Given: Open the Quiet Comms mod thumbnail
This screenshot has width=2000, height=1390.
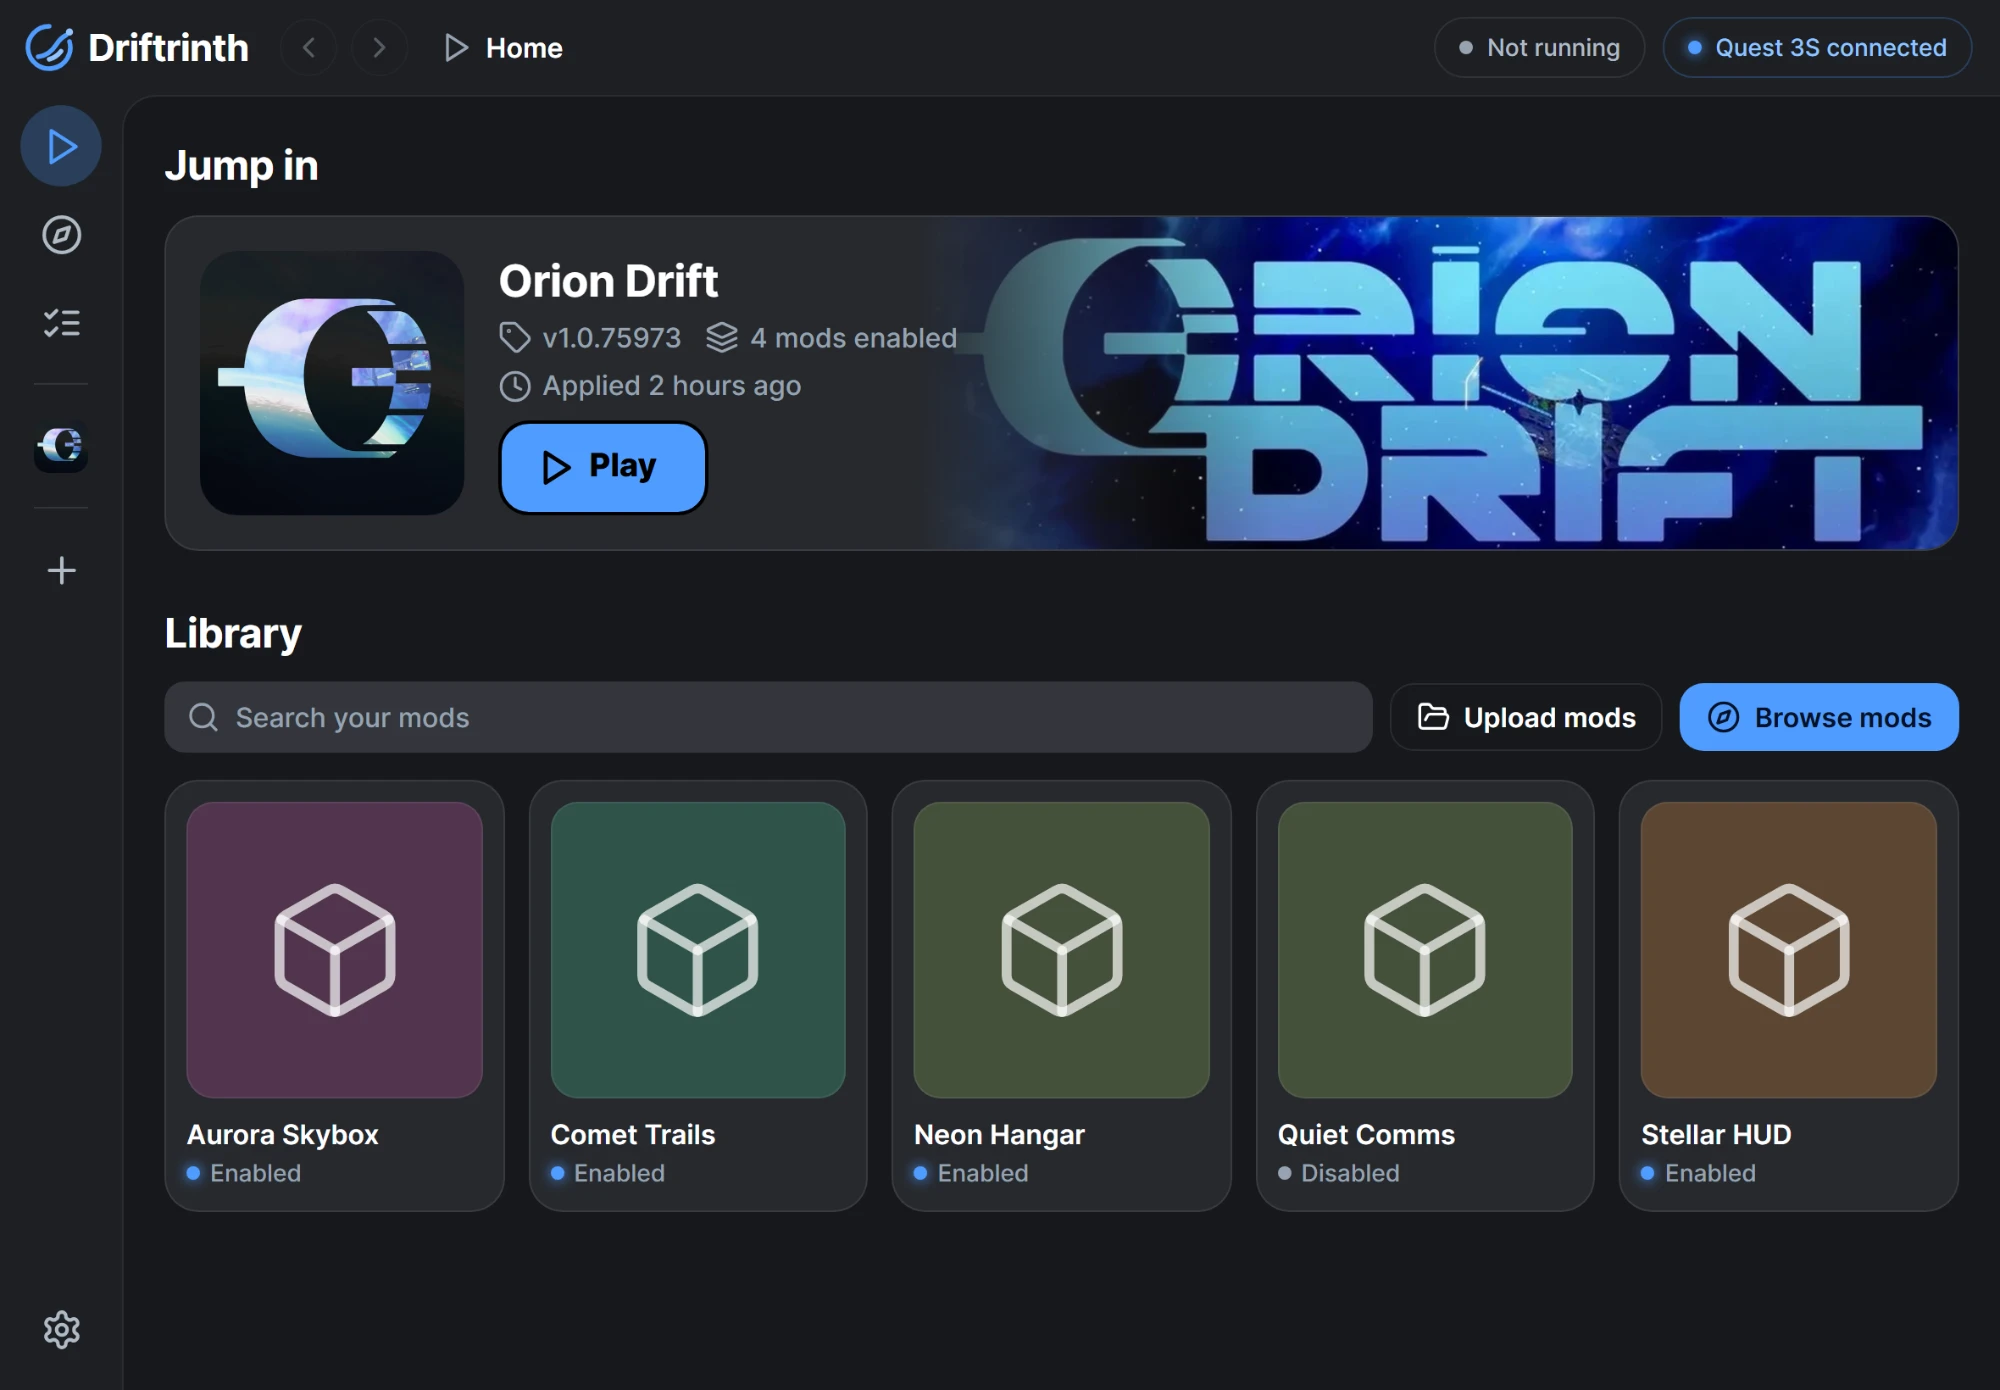Looking at the screenshot, I should (x=1425, y=950).
